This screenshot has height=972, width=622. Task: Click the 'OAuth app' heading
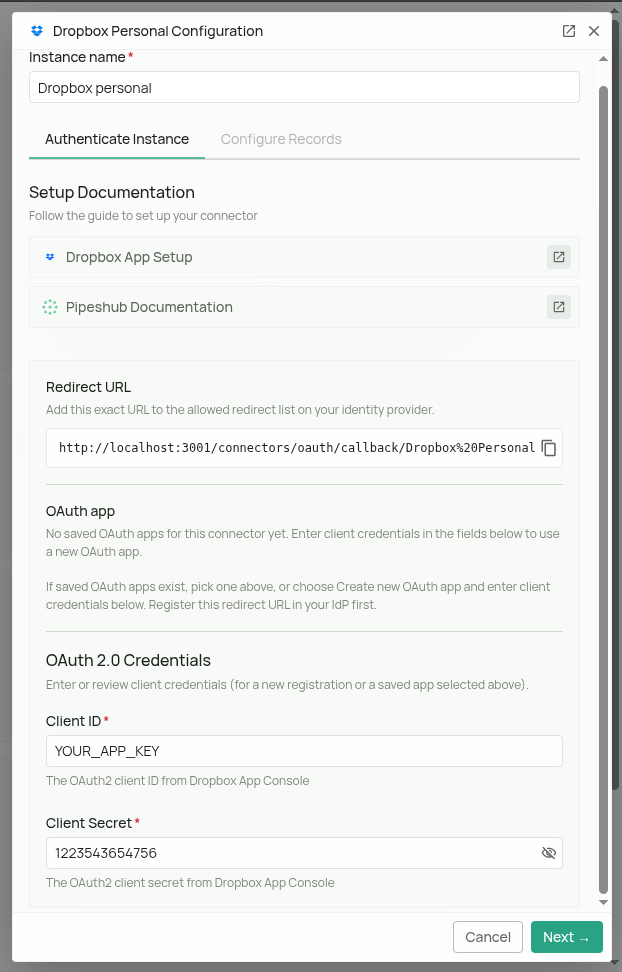pos(81,511)
